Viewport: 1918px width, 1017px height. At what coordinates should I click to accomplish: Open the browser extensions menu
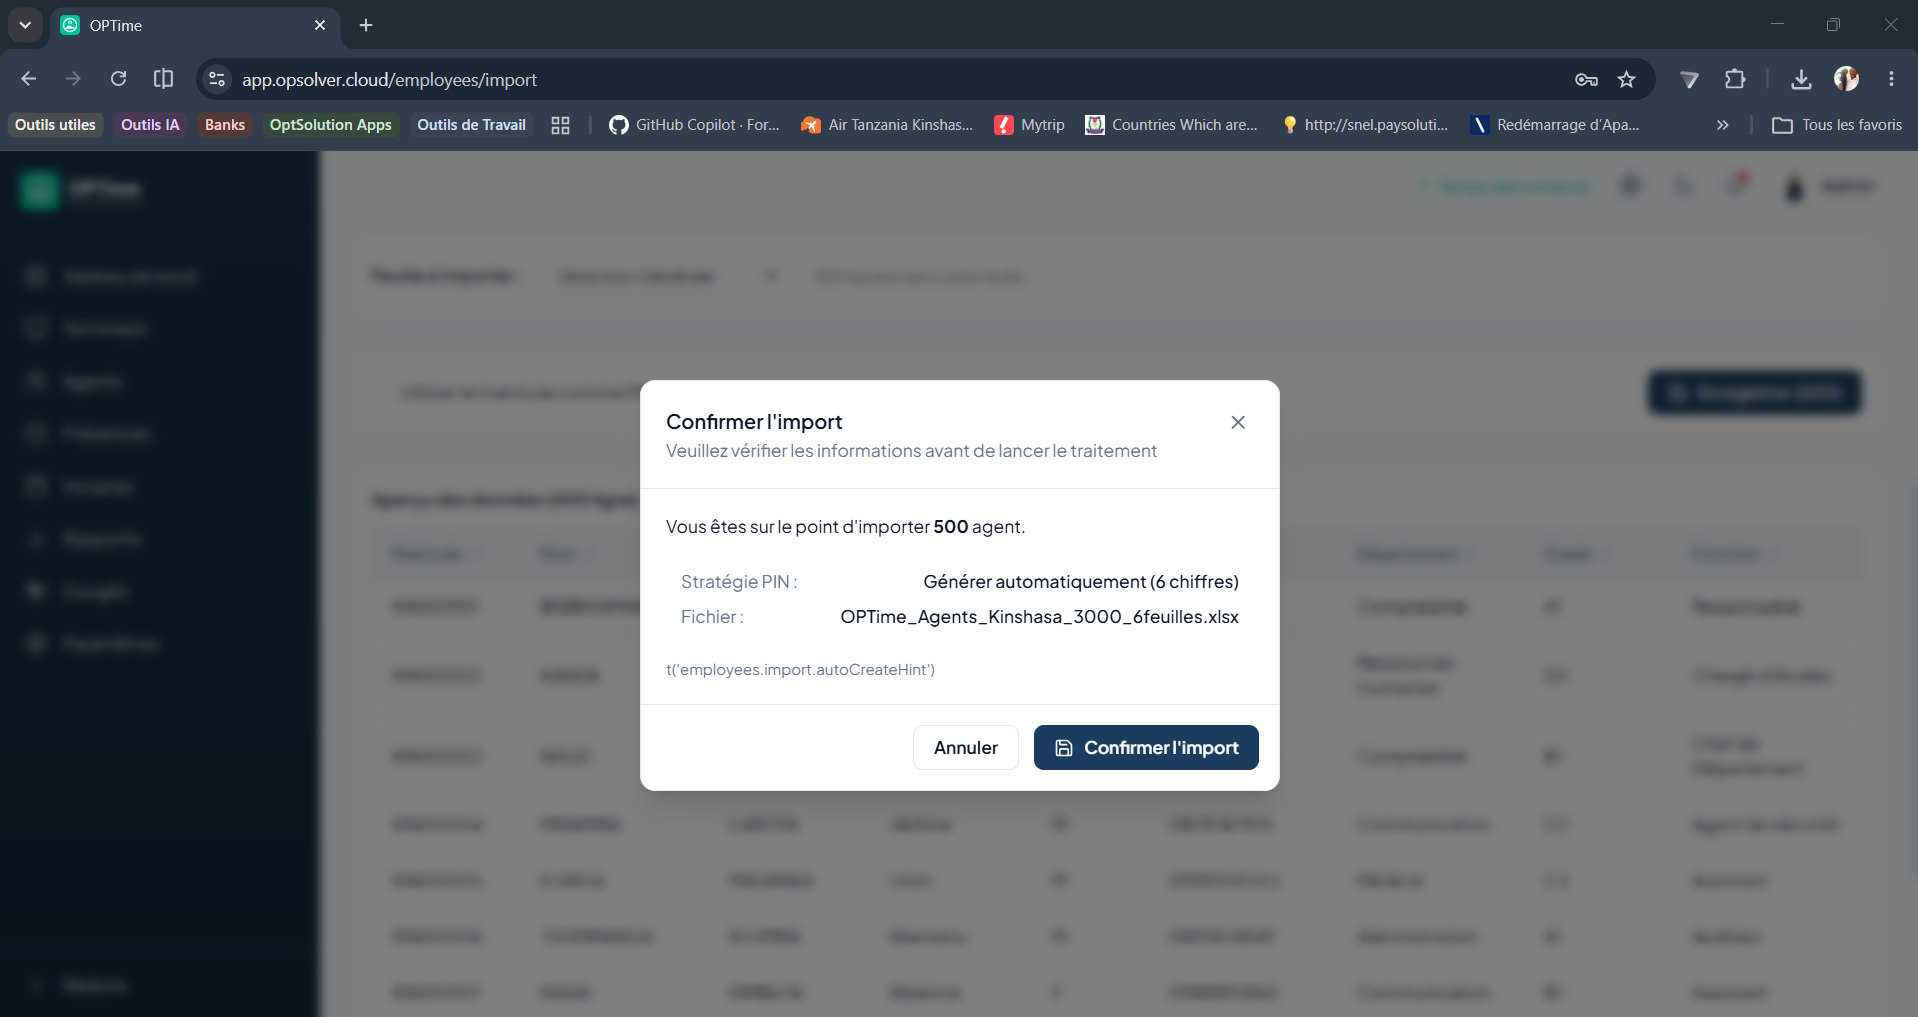tap(1735, 79)
